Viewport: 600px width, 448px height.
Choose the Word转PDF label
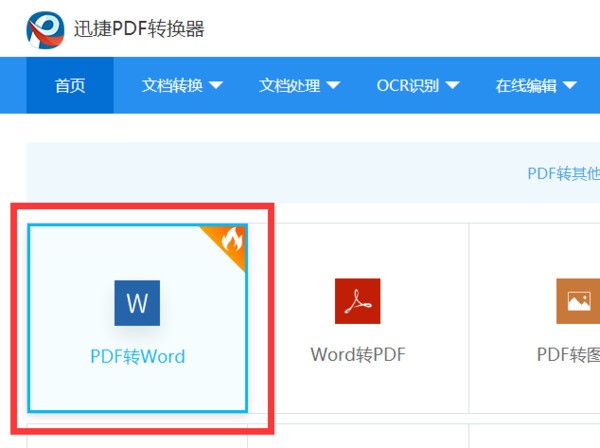(x=357, y=354)
